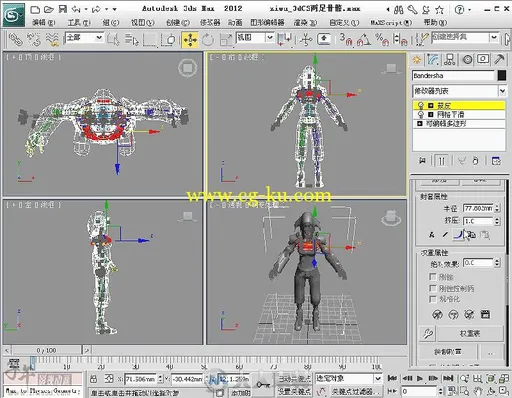The width and height of the screenshot is (512, 398).
Task: Open the Motion command panel tab
Action: tap(467, 60)
